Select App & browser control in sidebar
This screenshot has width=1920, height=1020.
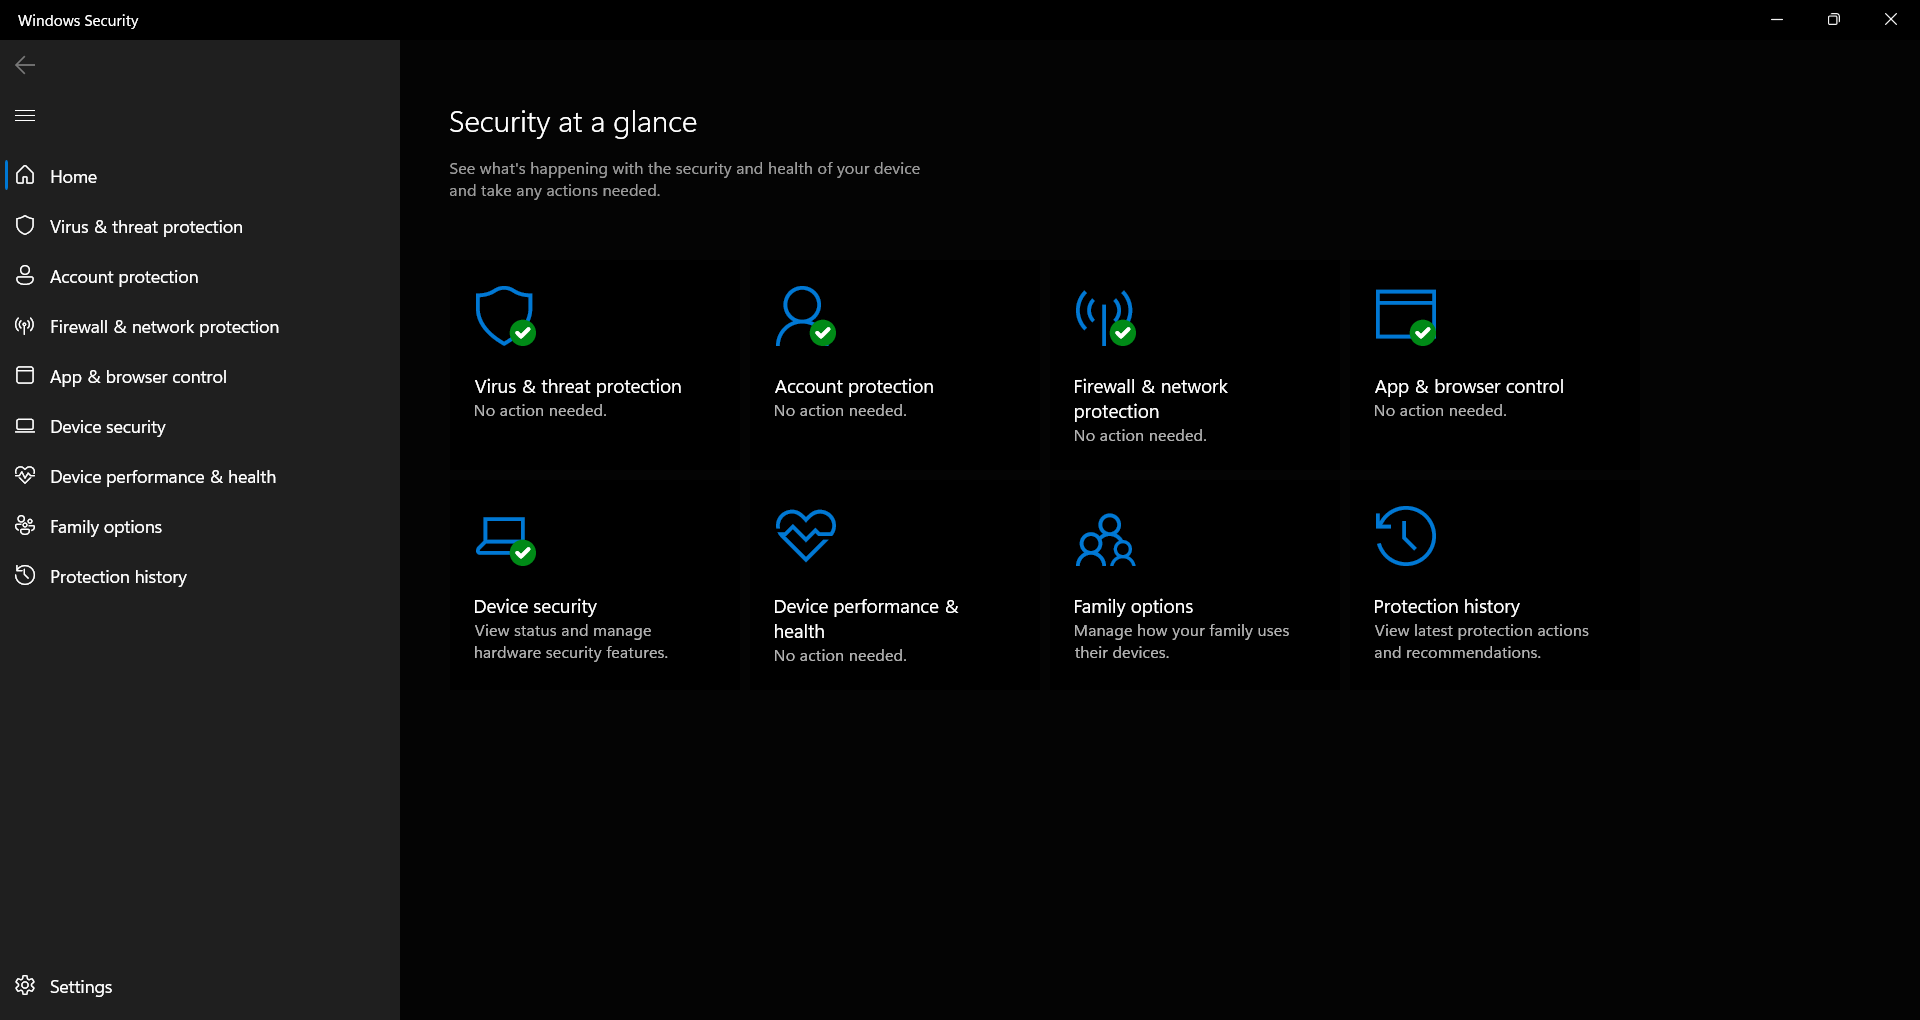tap(138, 377)
